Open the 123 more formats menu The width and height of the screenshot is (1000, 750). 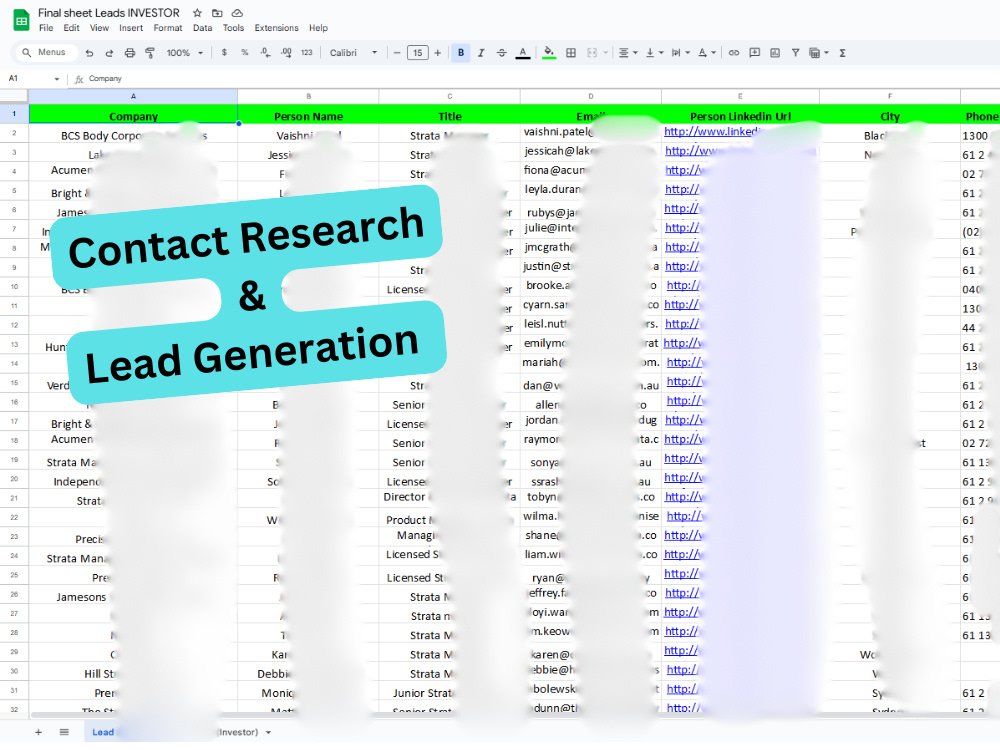coord(307,53)
